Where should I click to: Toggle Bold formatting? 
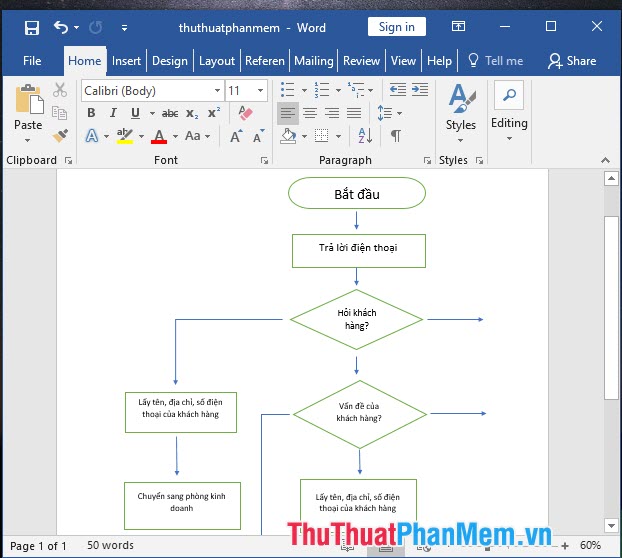point(92,113)
